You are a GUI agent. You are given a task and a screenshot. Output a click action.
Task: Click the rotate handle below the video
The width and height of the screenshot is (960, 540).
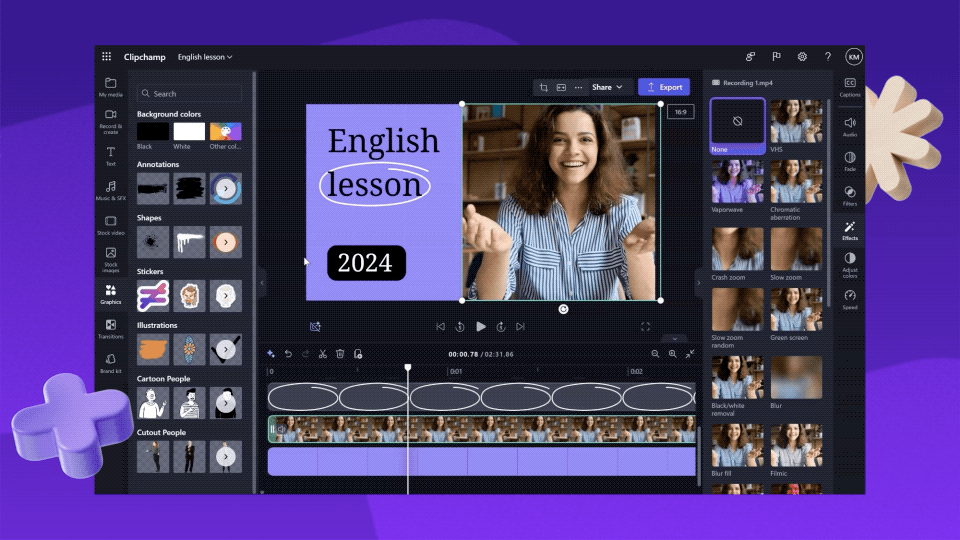pyautogui.click(x=563, y=309)
